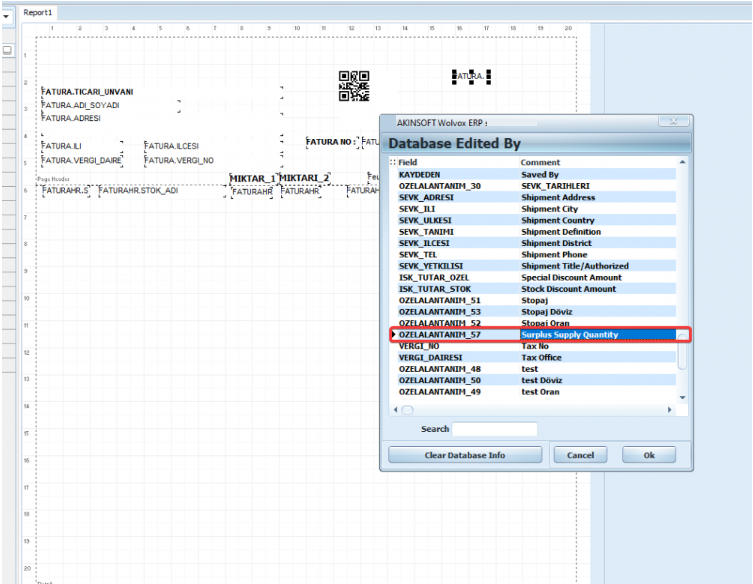Select the SEVK_YETKILISI row

537,266
